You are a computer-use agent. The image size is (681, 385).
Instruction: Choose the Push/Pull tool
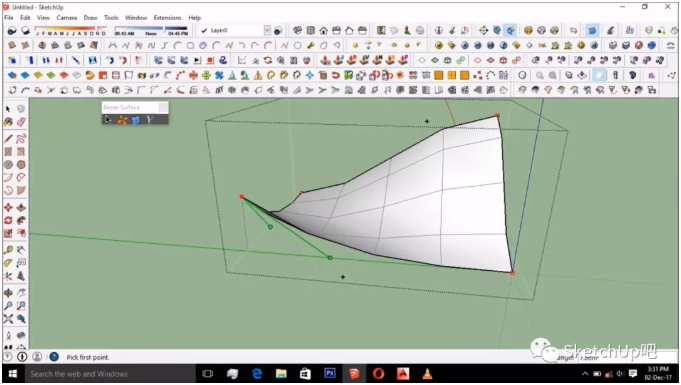click(x=21, y=207)
